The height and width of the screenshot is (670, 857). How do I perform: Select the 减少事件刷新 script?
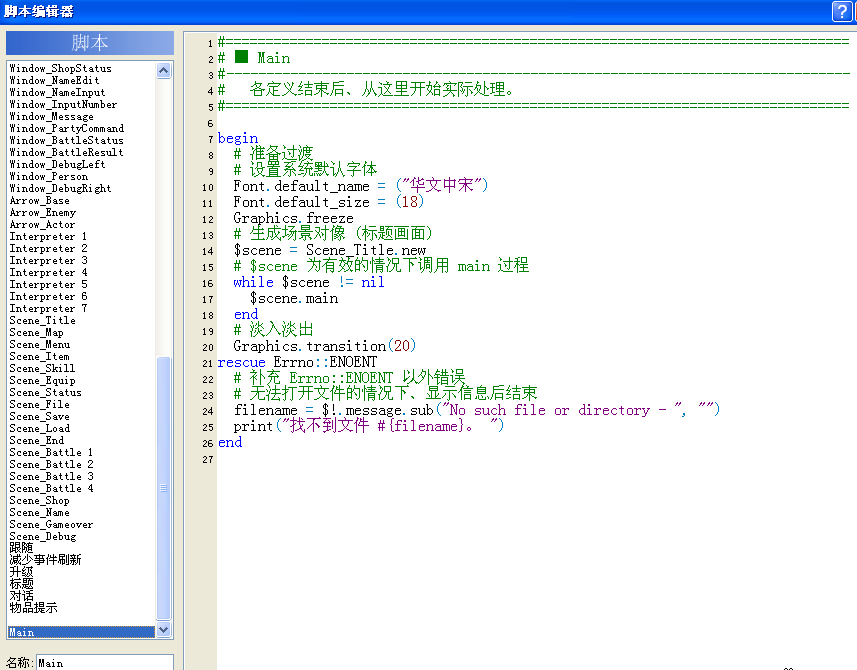(45, 560)
